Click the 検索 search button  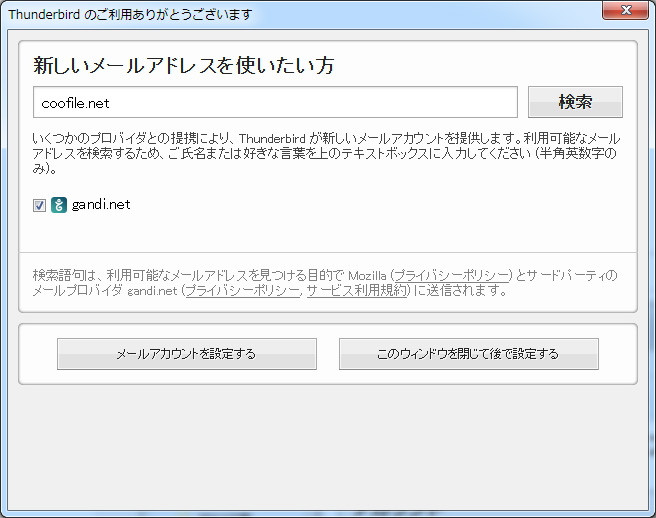(575, 102)
